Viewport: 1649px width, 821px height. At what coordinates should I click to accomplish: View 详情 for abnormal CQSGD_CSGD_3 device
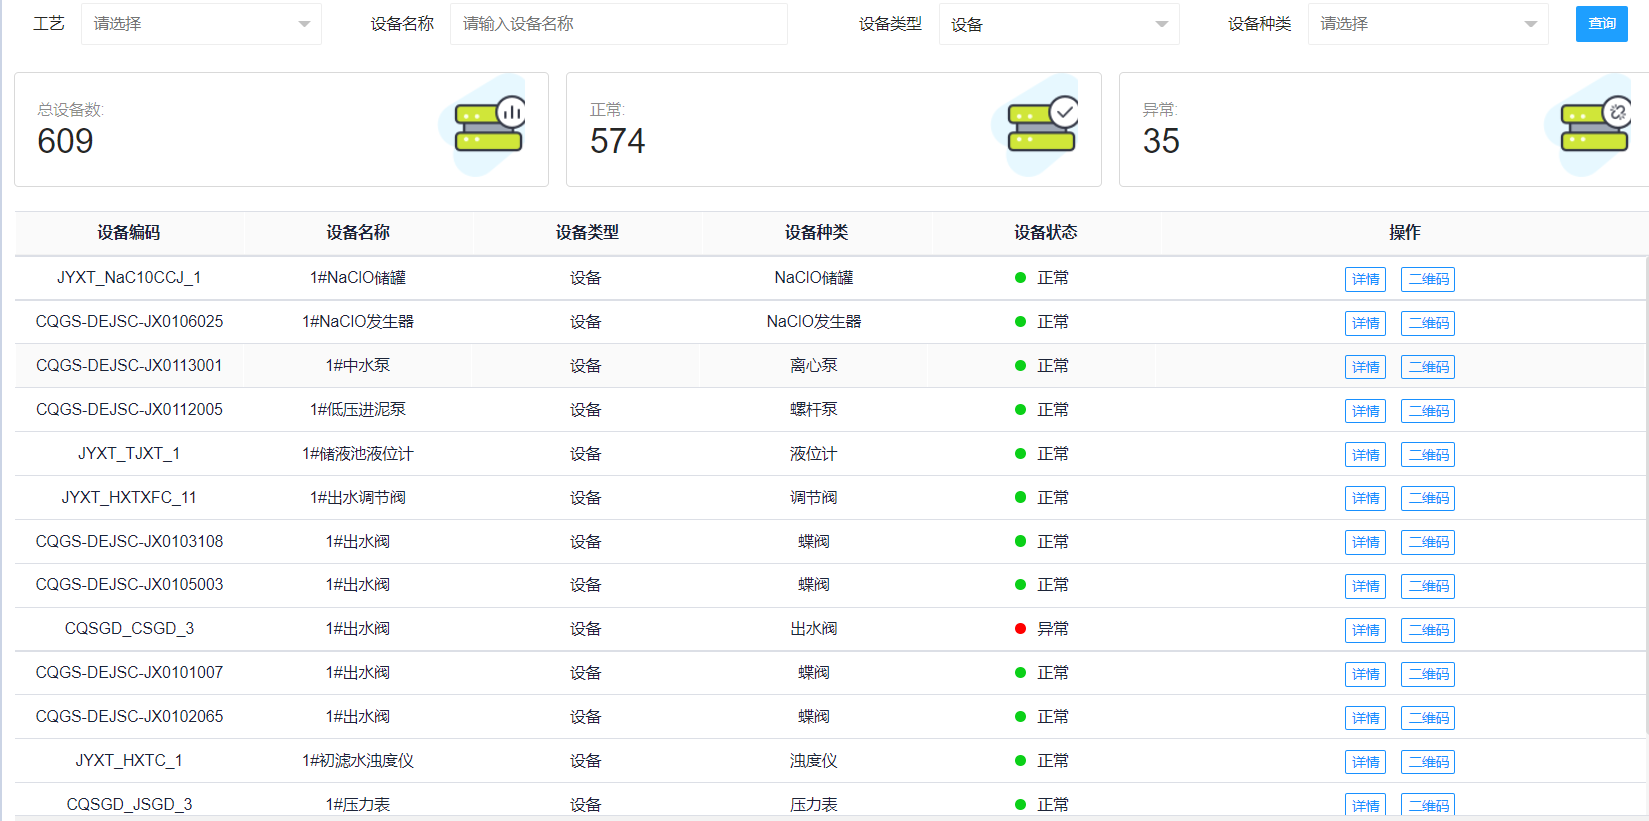coord(1365,630)
